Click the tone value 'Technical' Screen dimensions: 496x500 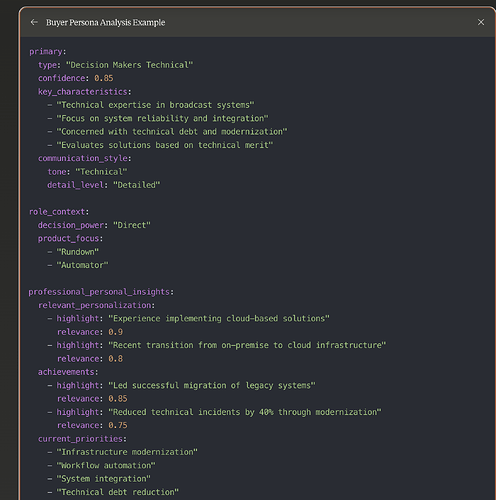(x=101, y=171)
